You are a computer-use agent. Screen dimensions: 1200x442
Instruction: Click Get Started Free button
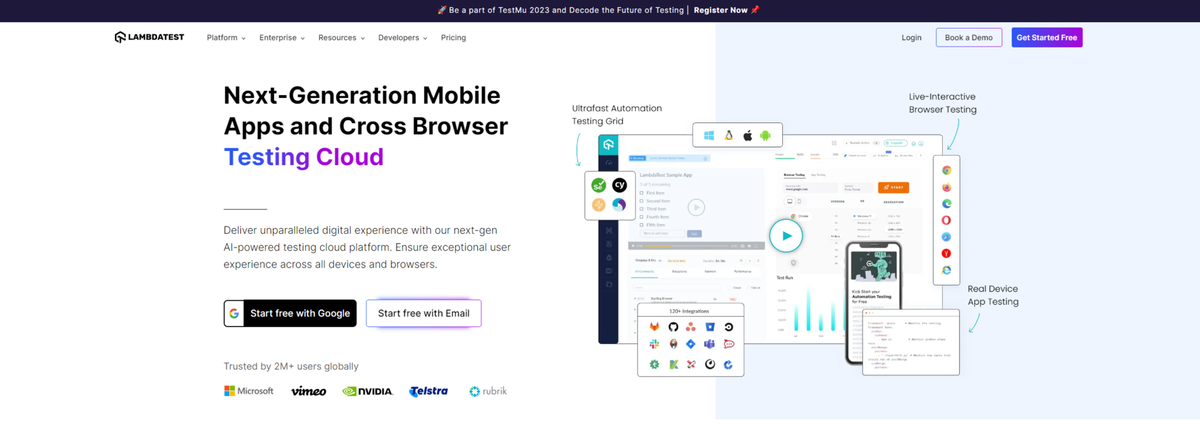coord(1047,38)
